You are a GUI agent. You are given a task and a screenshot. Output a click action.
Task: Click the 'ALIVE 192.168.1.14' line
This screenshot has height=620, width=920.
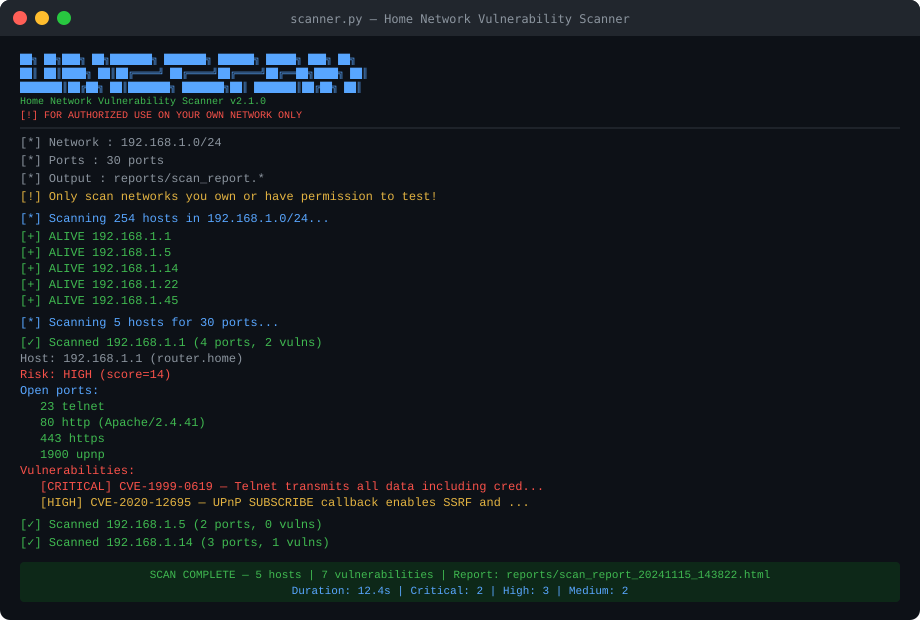point(99,269)
